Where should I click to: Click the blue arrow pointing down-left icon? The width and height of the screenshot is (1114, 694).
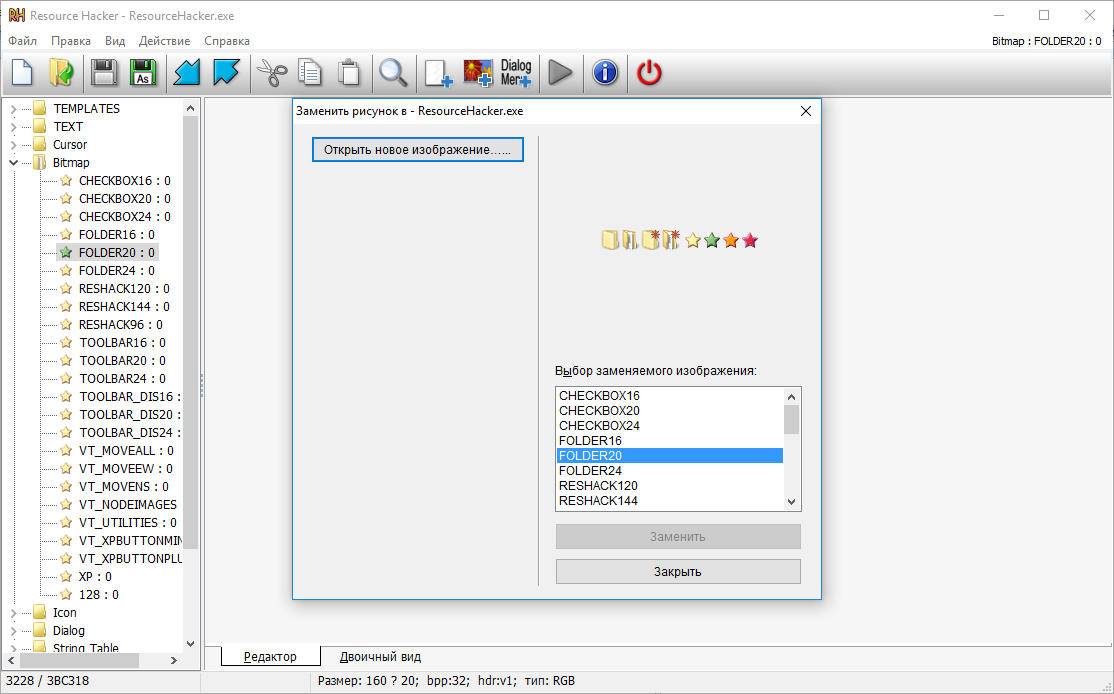pyautogui.click(x=187, y=72)
